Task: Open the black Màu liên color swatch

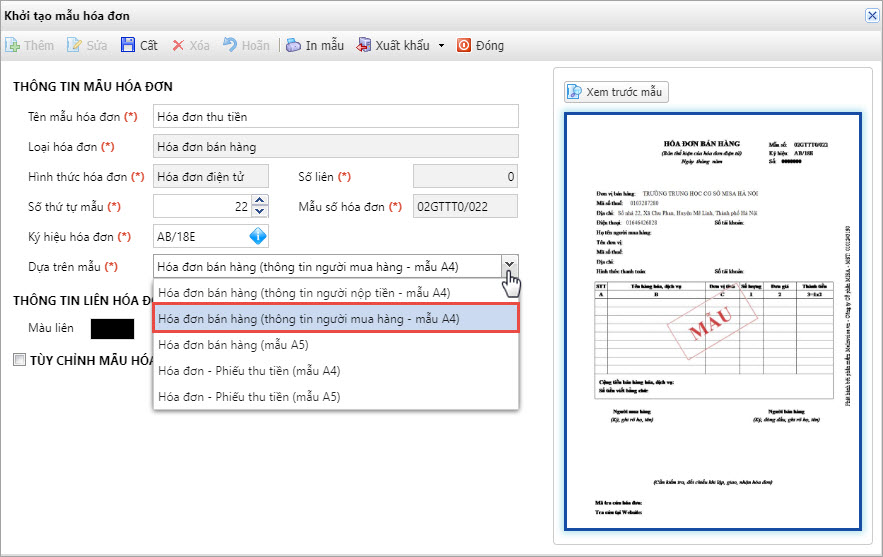Action: pos(113,329)
